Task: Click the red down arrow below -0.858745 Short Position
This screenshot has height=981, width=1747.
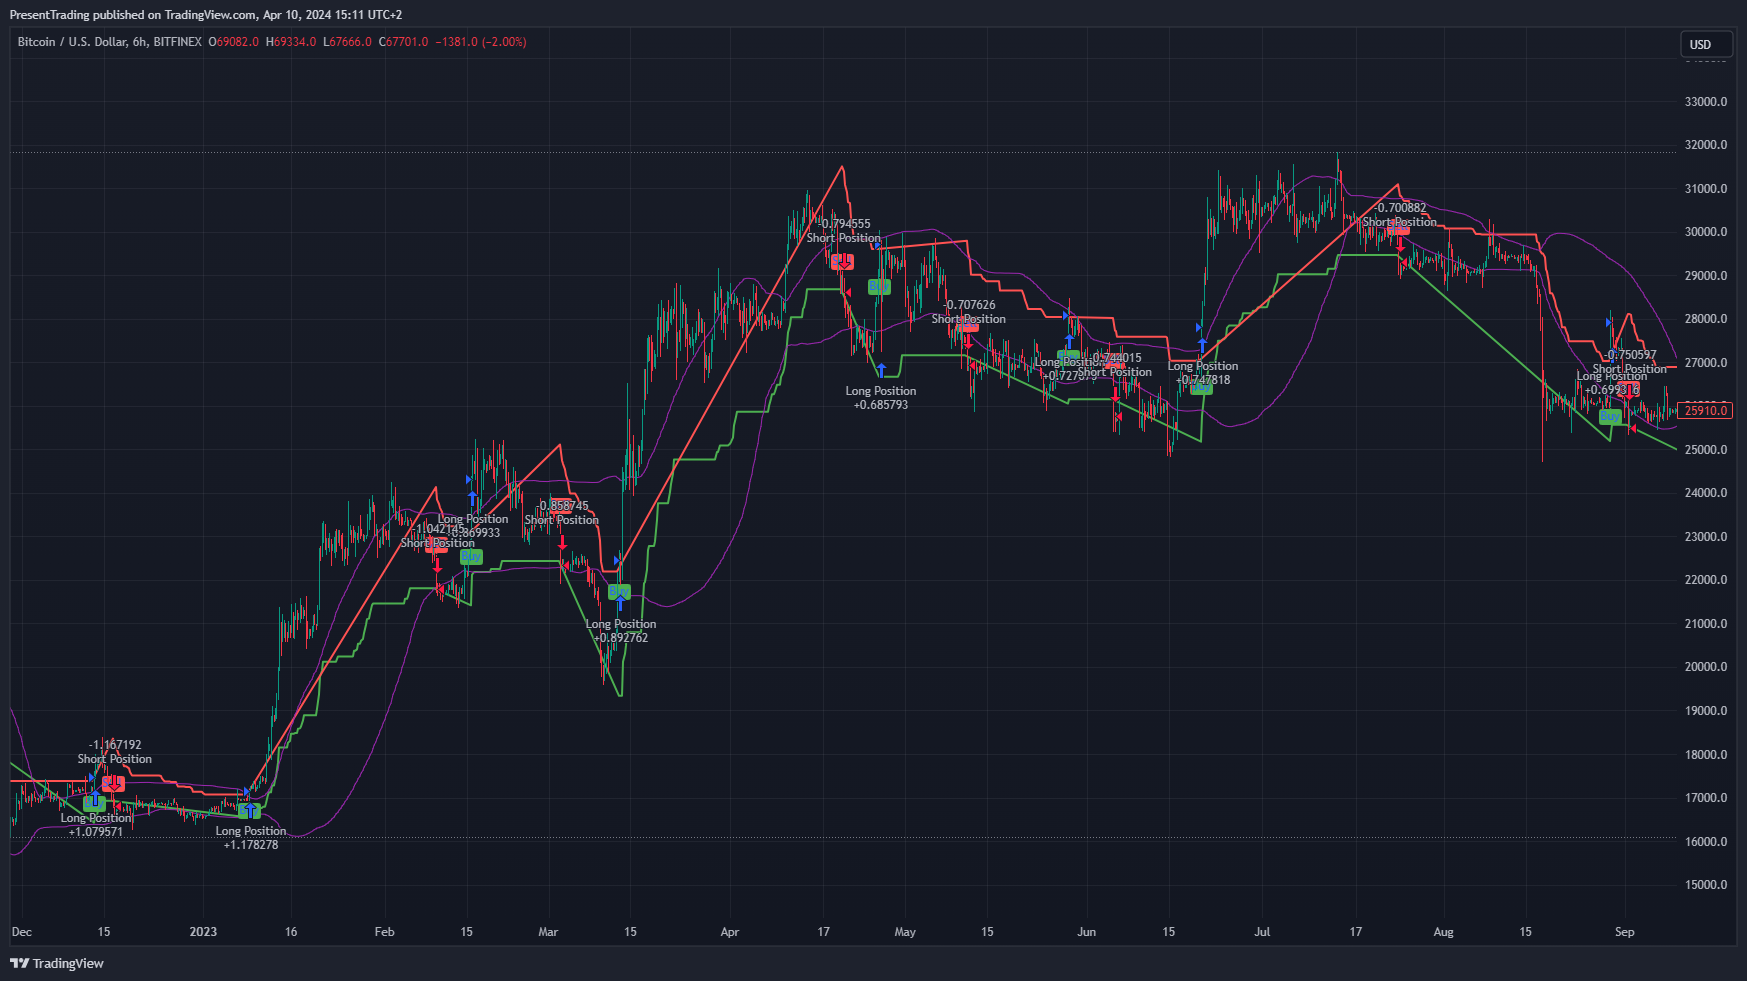Action: click(x=563, y=543)
